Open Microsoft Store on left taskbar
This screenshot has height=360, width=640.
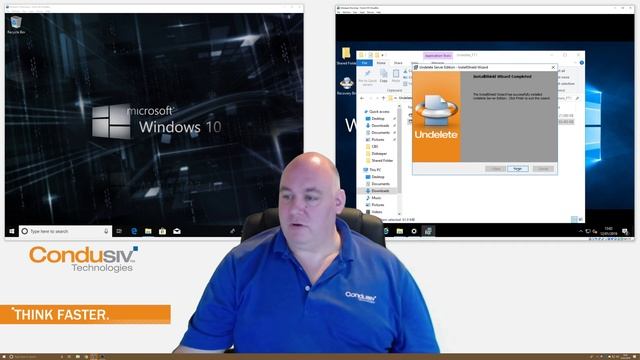162,231
